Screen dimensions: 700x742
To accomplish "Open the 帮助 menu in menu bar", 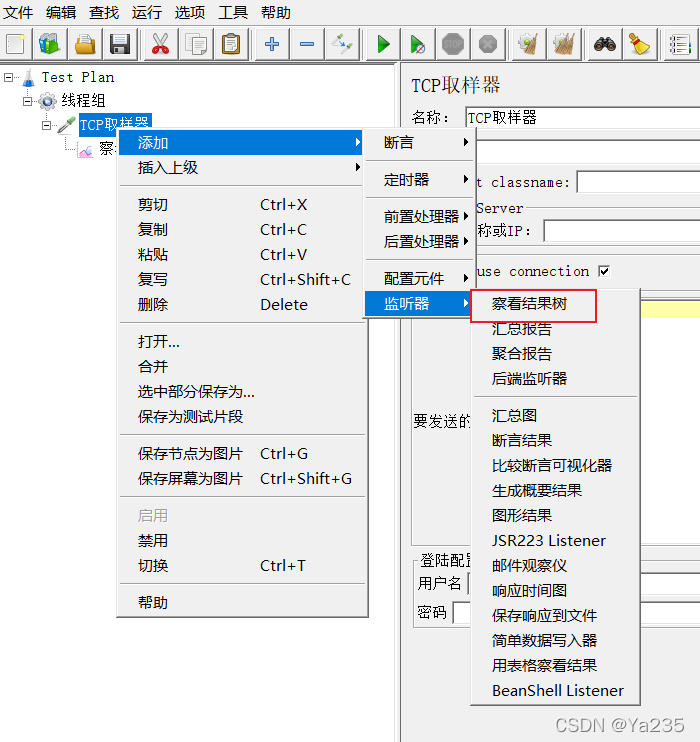I will pos(276,12).
